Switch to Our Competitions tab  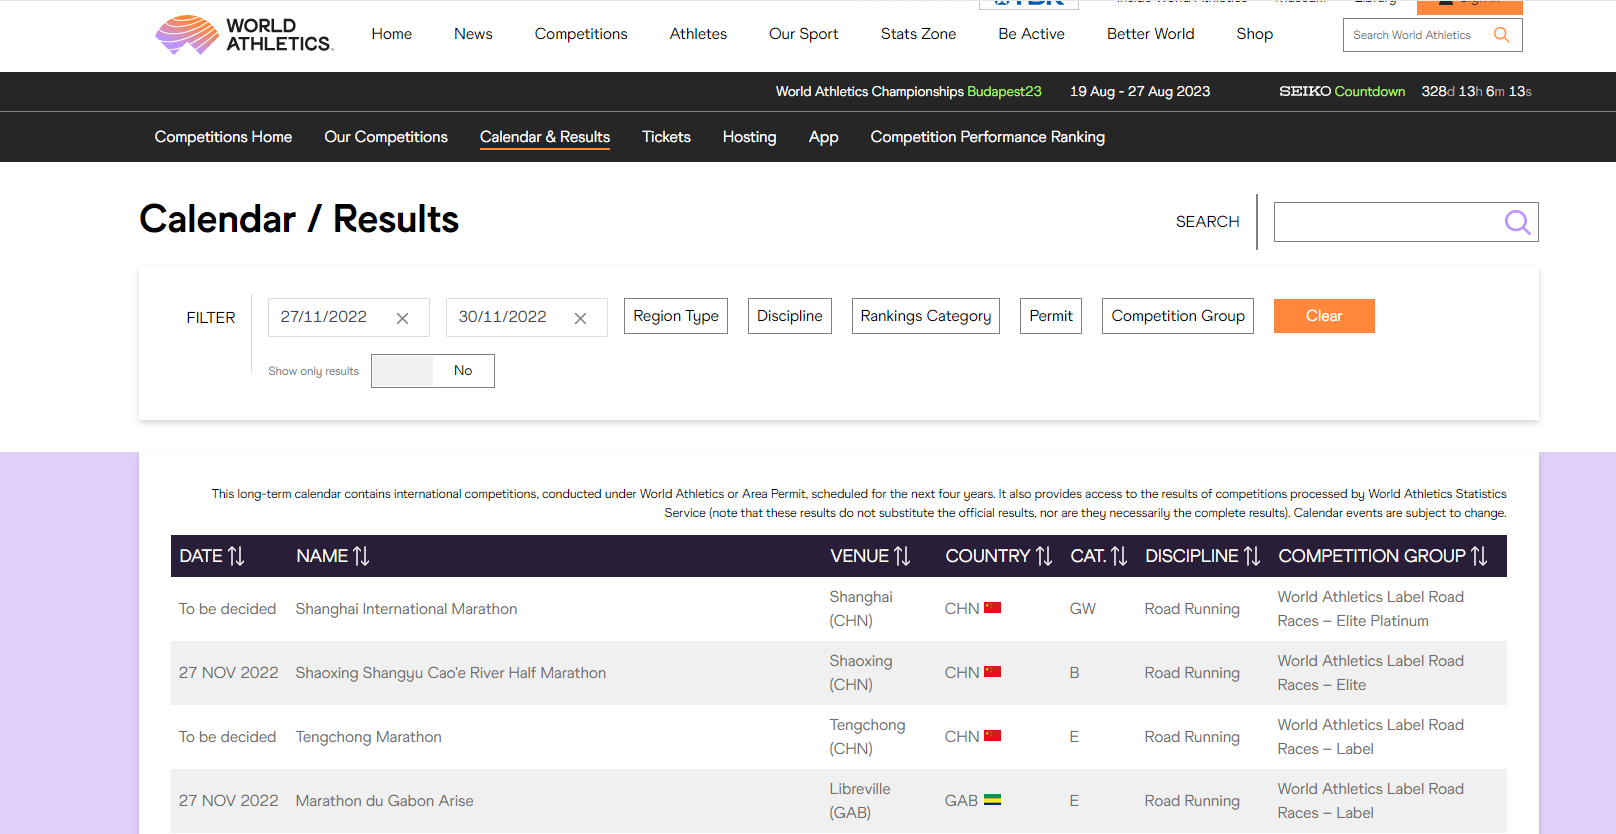coord(386,137)
